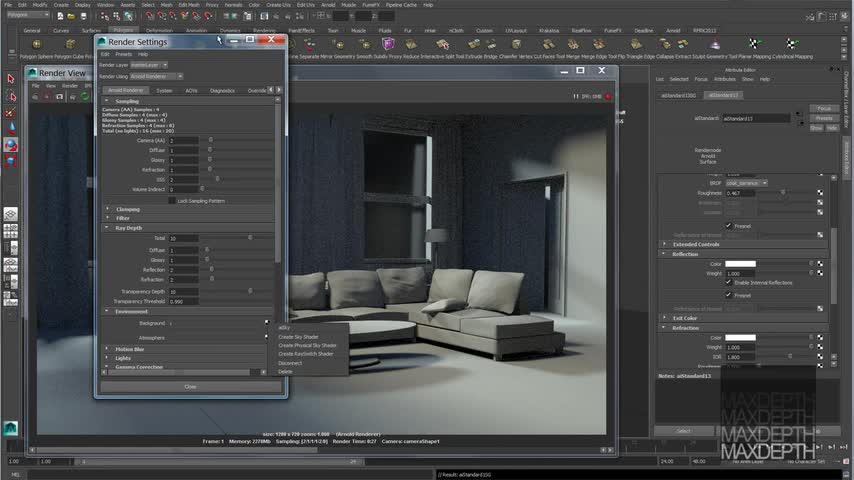
Task: Click the Reflection Color white swatch
Action: coord(740,264)
